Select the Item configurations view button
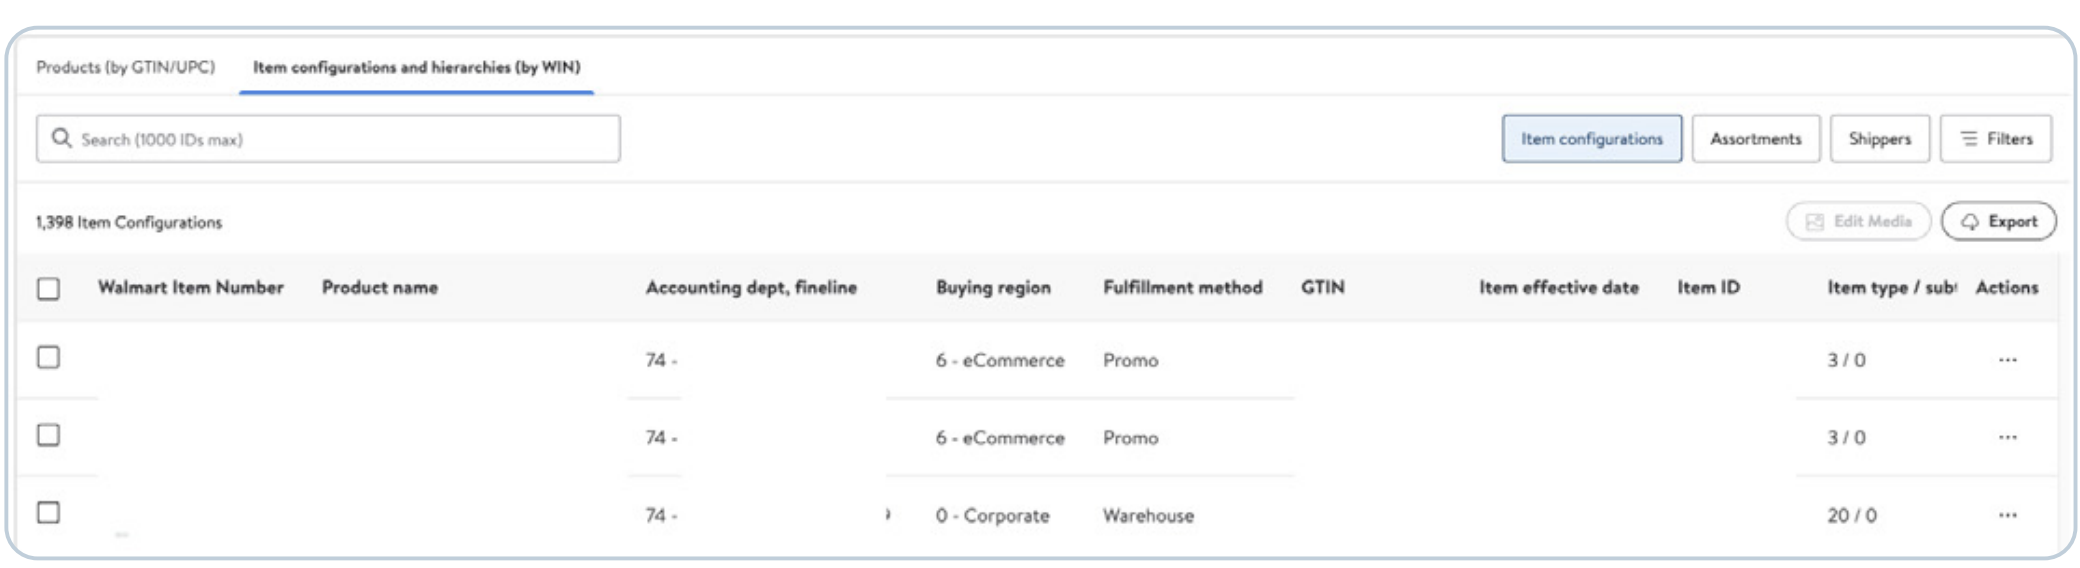Image resolution: width=2080 pixels, height=568 pixels. tap(1592, 139)
